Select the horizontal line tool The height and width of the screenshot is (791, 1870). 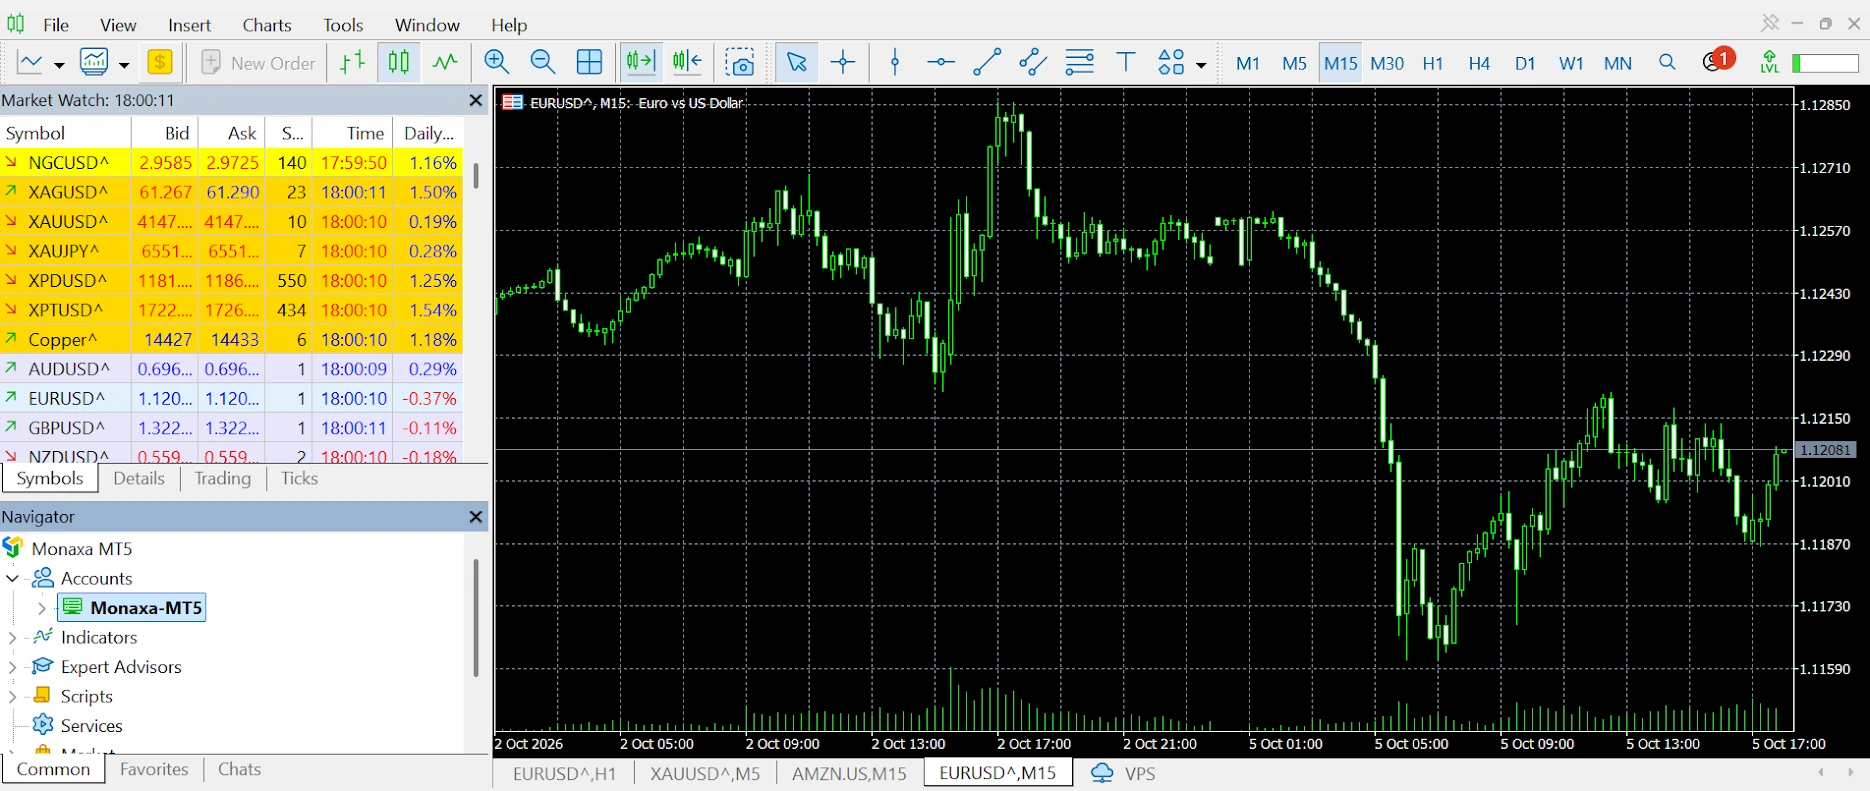click(x=940, y=62)
